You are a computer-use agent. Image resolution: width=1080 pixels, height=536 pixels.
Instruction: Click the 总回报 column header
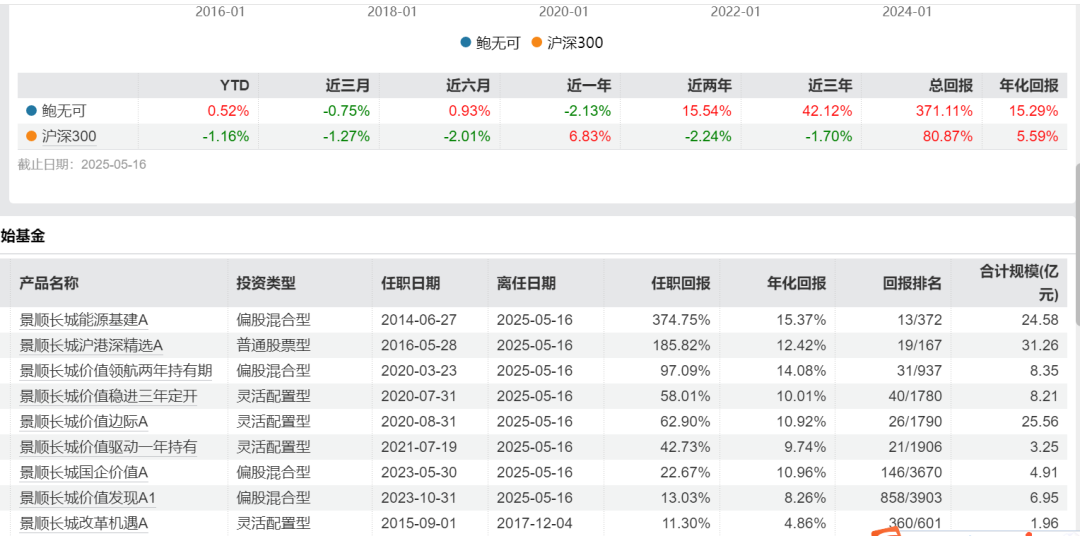(x=951, y=85)
